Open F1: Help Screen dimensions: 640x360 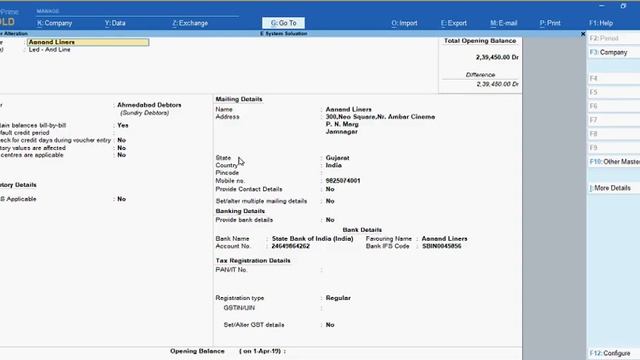(600, 23)
